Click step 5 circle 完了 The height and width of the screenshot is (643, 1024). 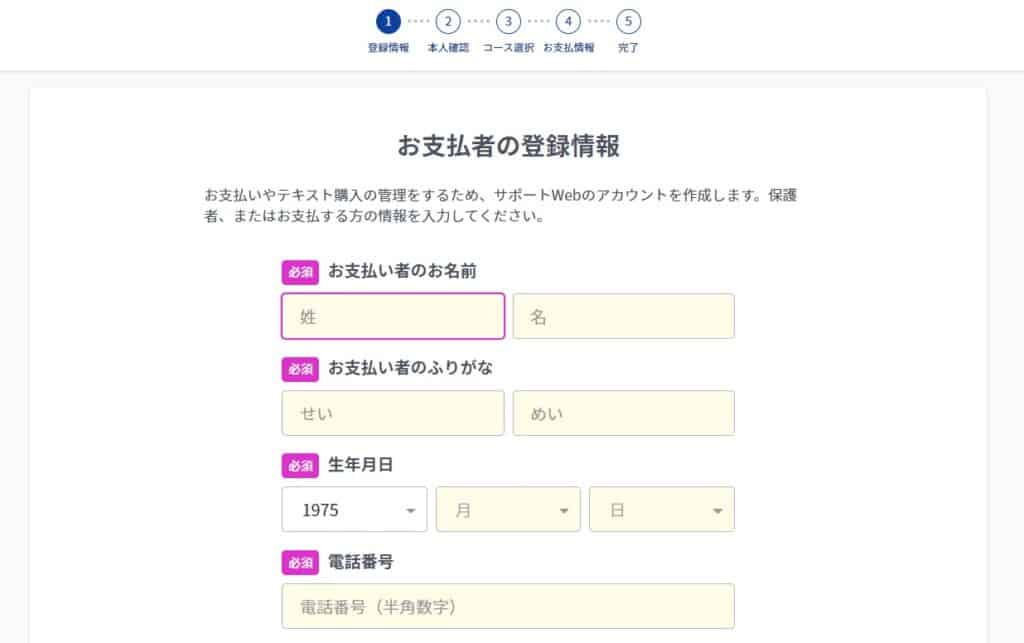628,21
